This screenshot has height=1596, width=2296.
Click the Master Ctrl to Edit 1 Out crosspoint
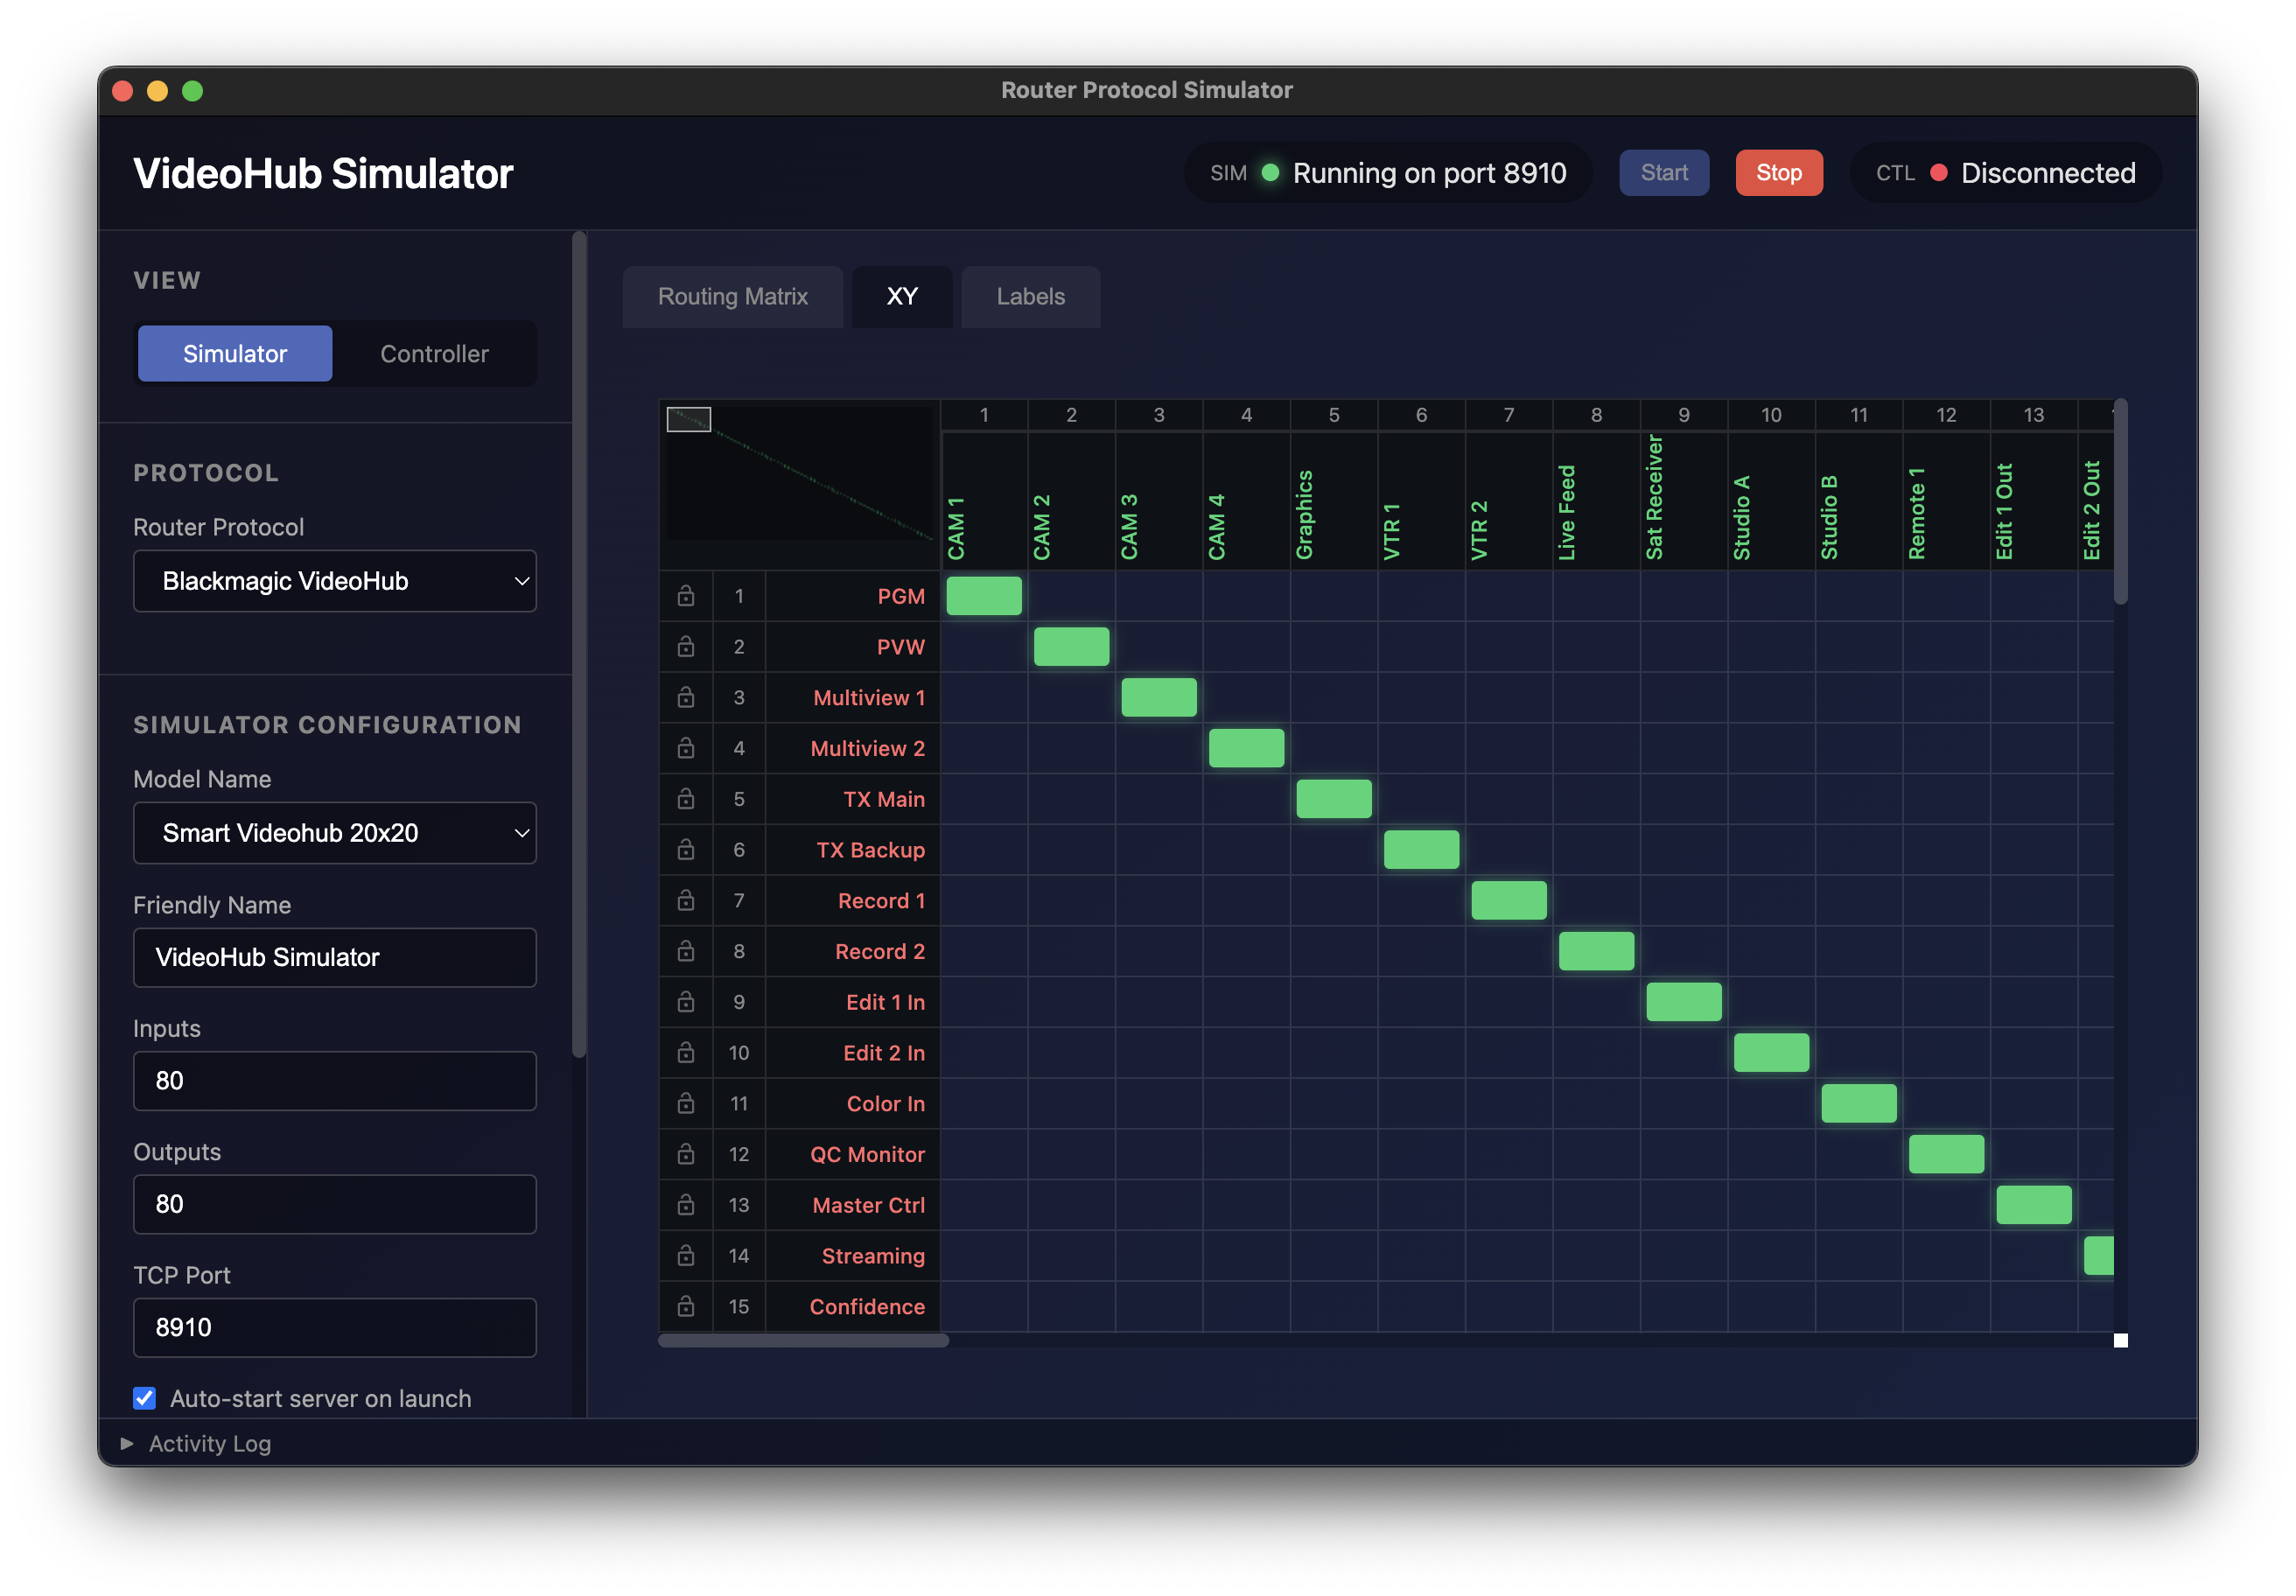point(2034,1205)
